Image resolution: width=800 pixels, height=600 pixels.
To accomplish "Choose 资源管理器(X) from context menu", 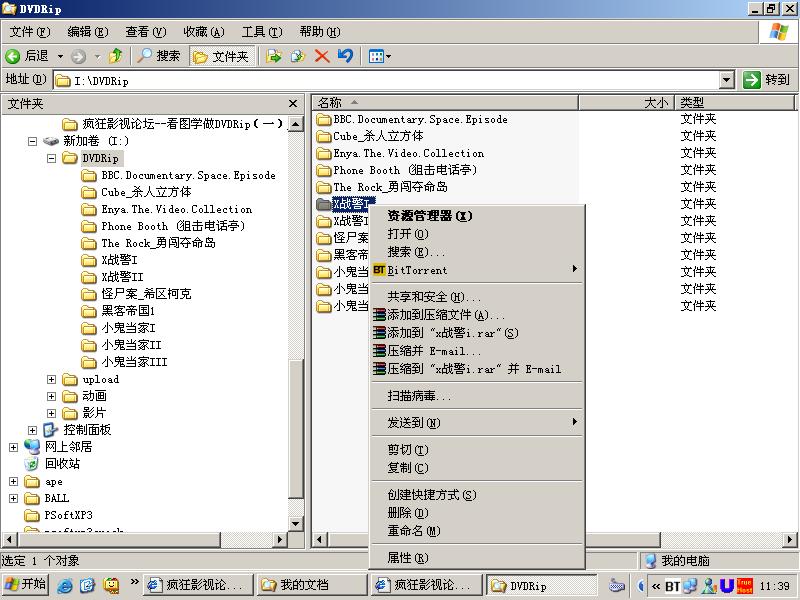I will pyautogui.click(x=478, y=216).
